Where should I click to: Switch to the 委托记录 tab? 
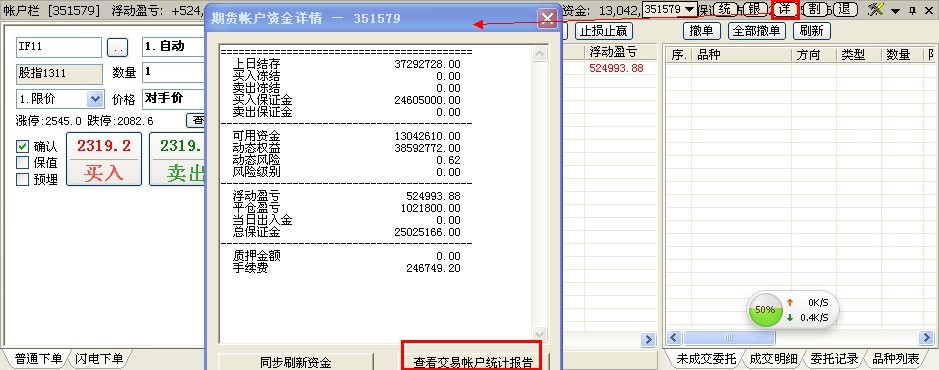[x=834, y=359]
